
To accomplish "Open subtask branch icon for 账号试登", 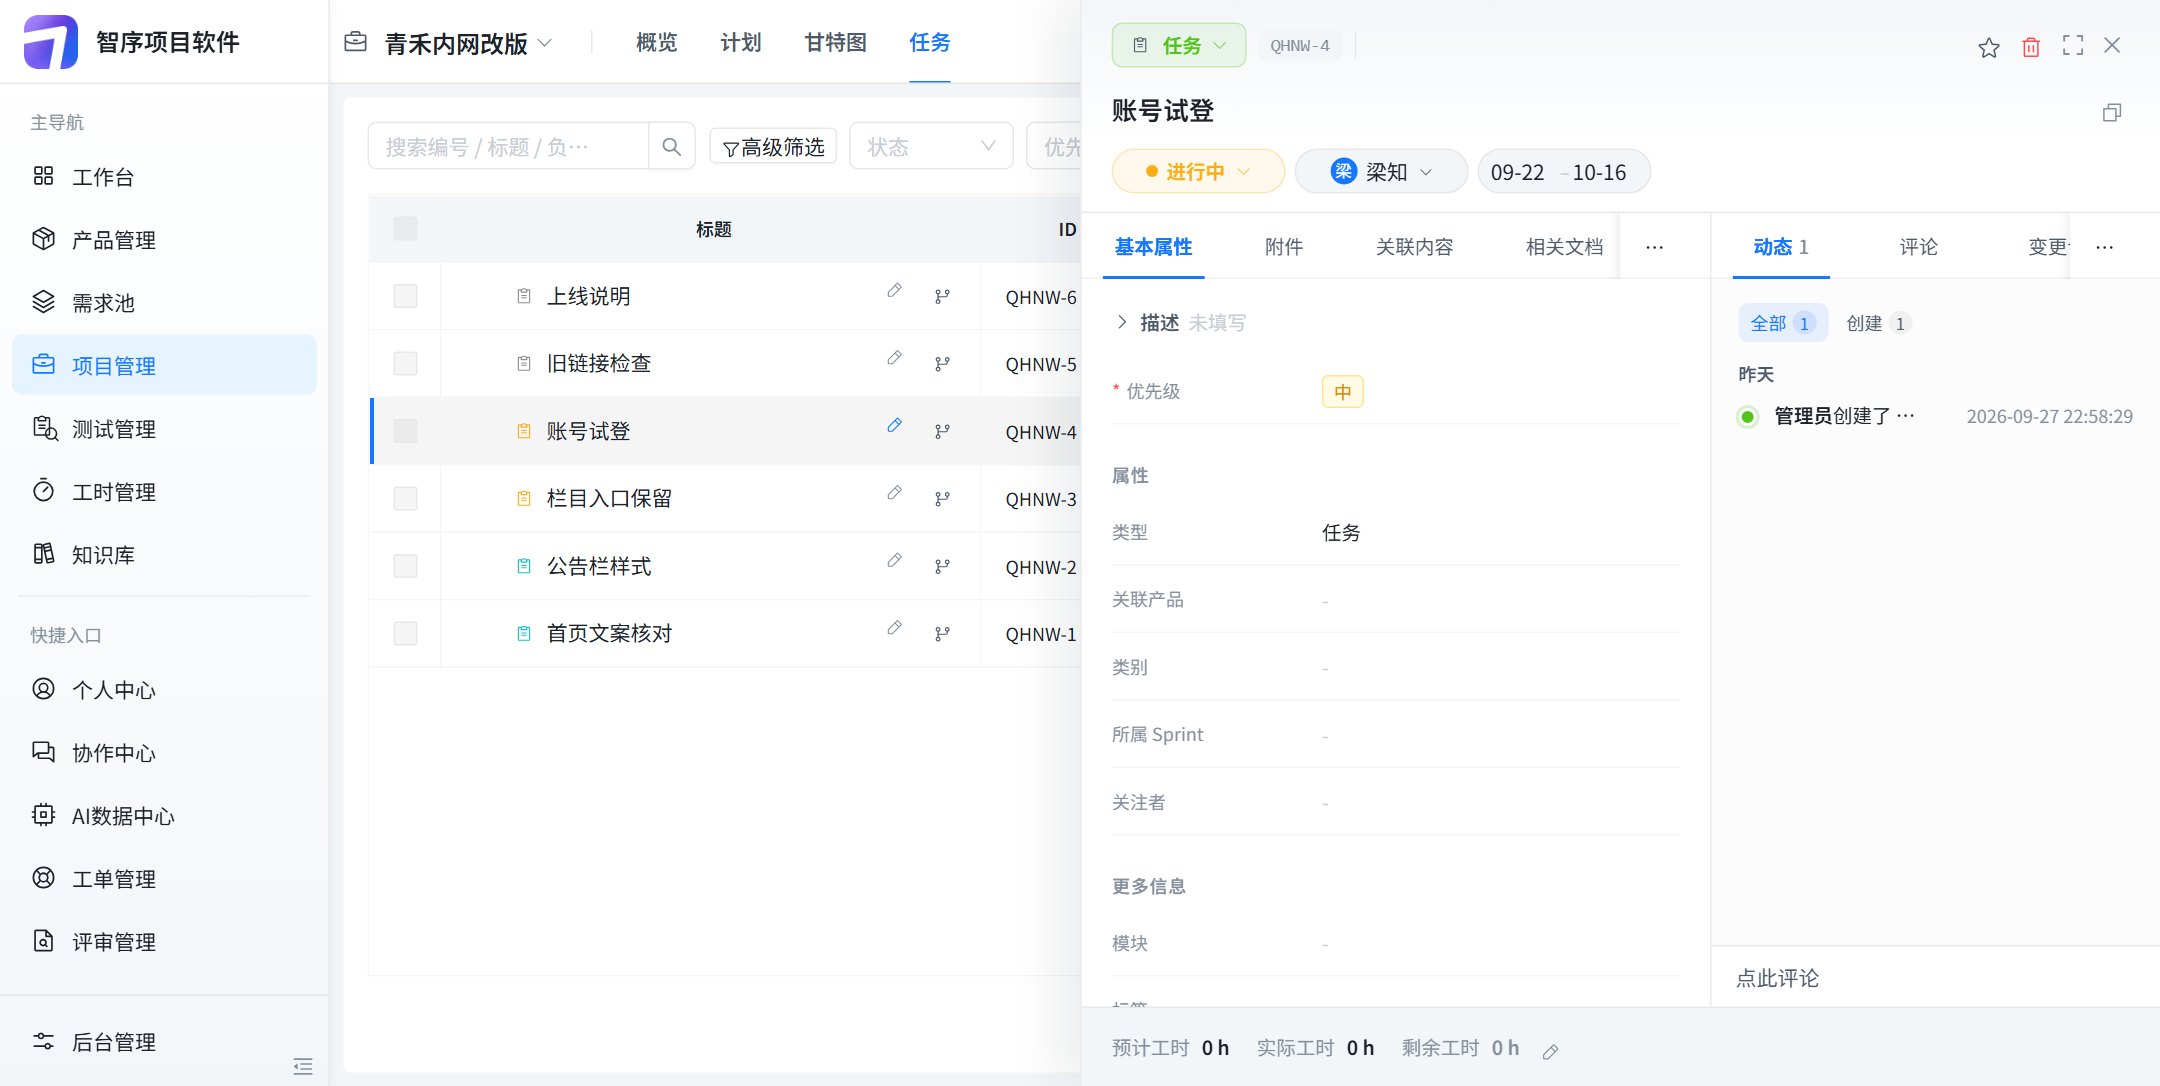I will pos(942,432).
